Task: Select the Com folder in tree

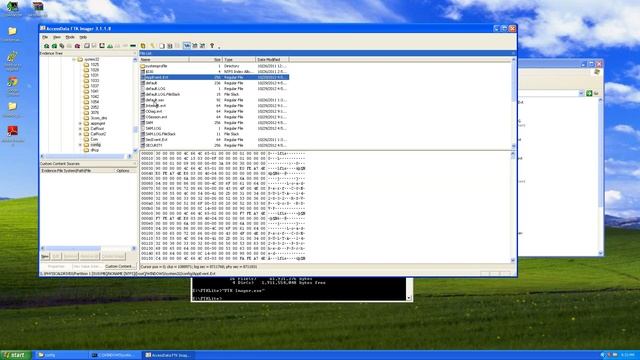Action: click(x=94, y=139)
